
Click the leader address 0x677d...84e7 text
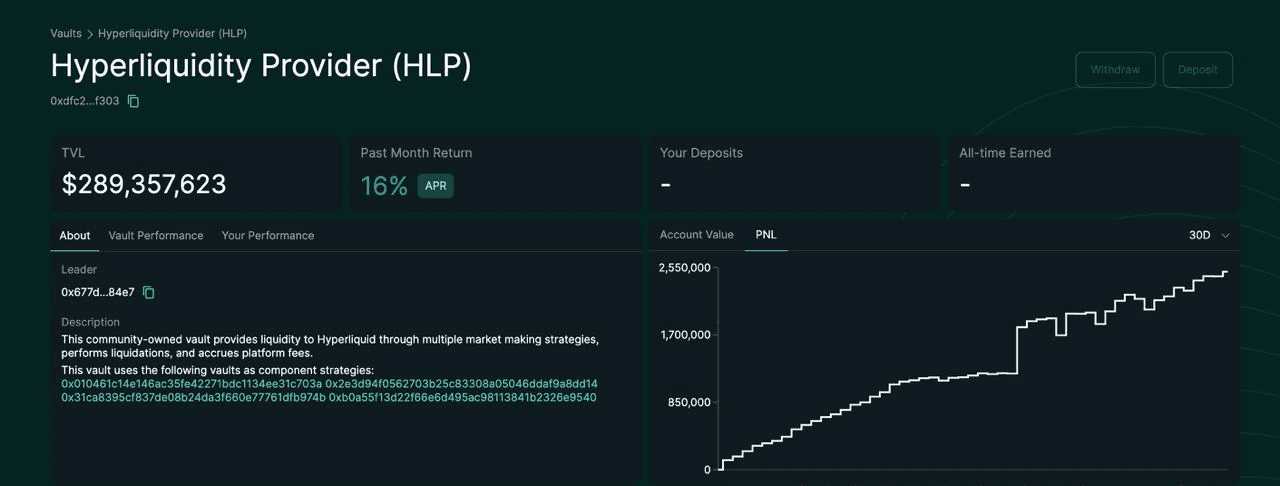[x=98, y=292]
